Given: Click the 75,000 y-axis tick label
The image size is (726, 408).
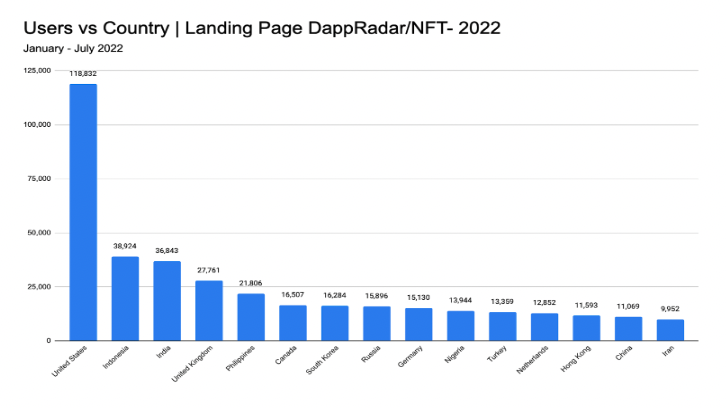Looking at the screenshot, I should tap(39, 179).
